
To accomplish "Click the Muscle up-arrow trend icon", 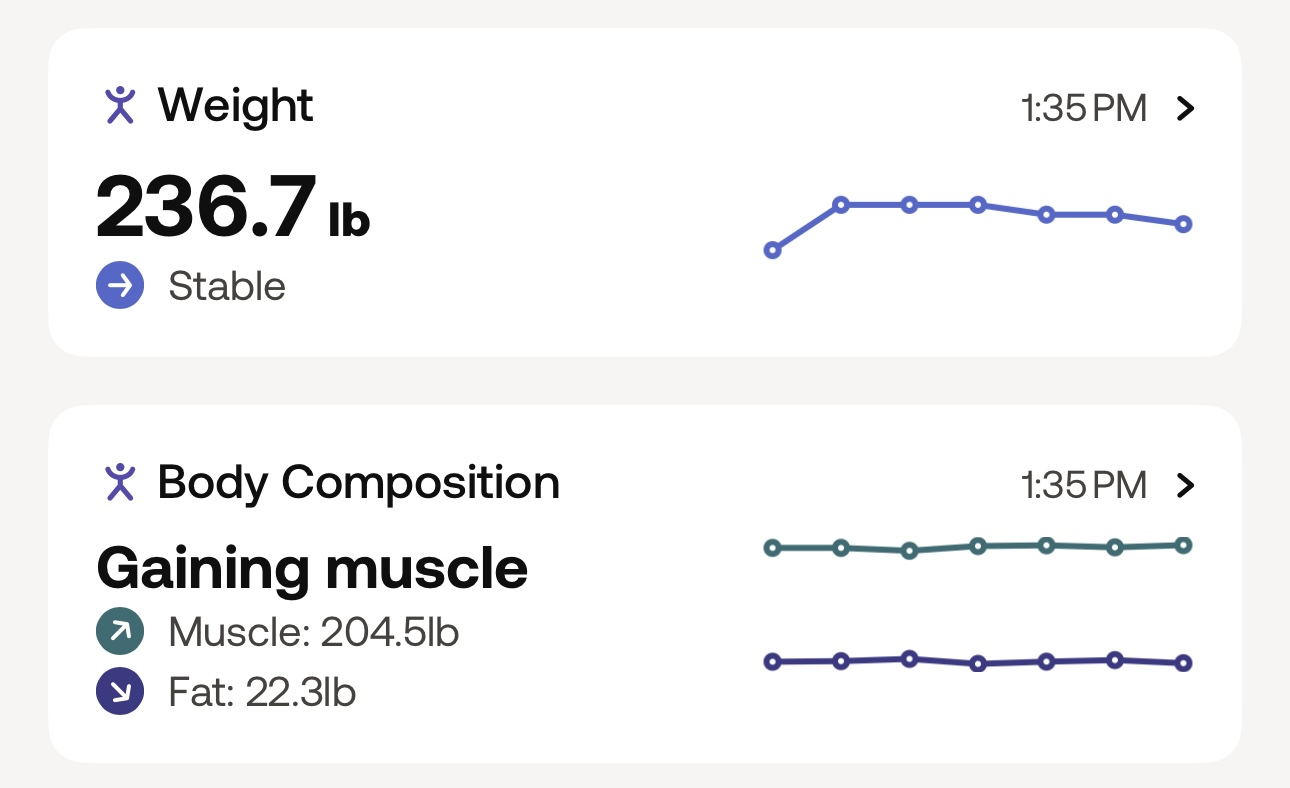I will pyautogui.click(x=120, y=632).
